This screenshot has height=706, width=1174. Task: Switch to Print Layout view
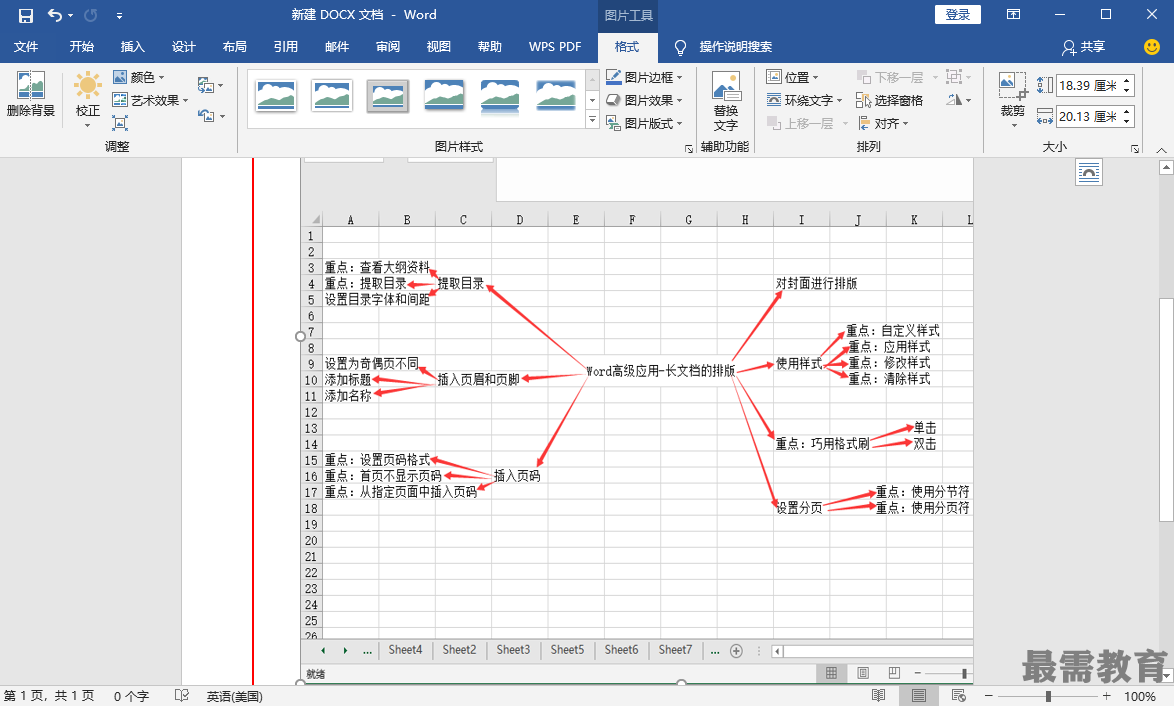pos(919,696)
